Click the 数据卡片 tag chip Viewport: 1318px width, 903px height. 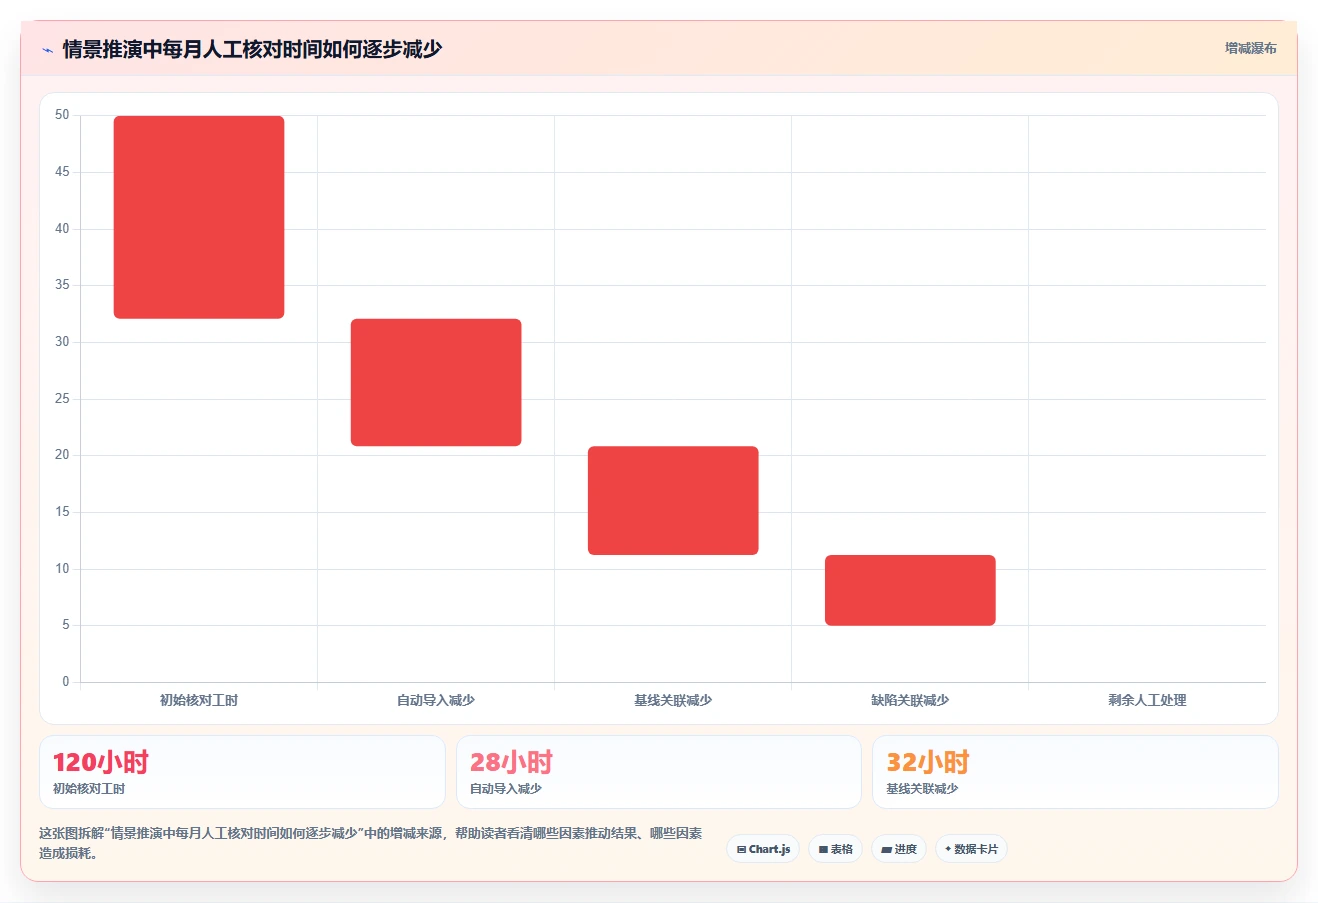click(x=971, y=849)
